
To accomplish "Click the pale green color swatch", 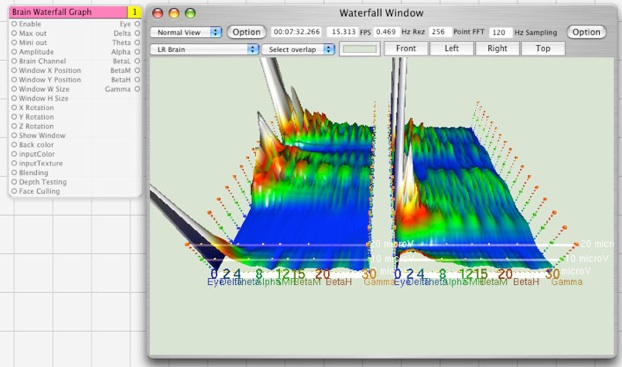I will [360, 49].
